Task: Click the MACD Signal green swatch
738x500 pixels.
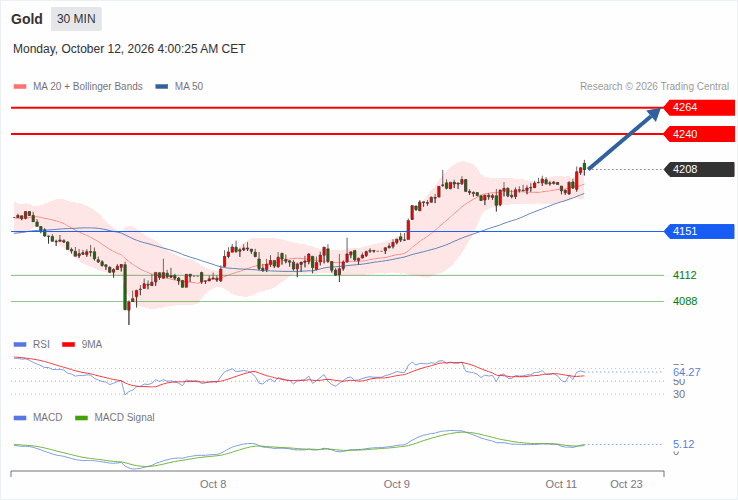Action: pos(82,418)
